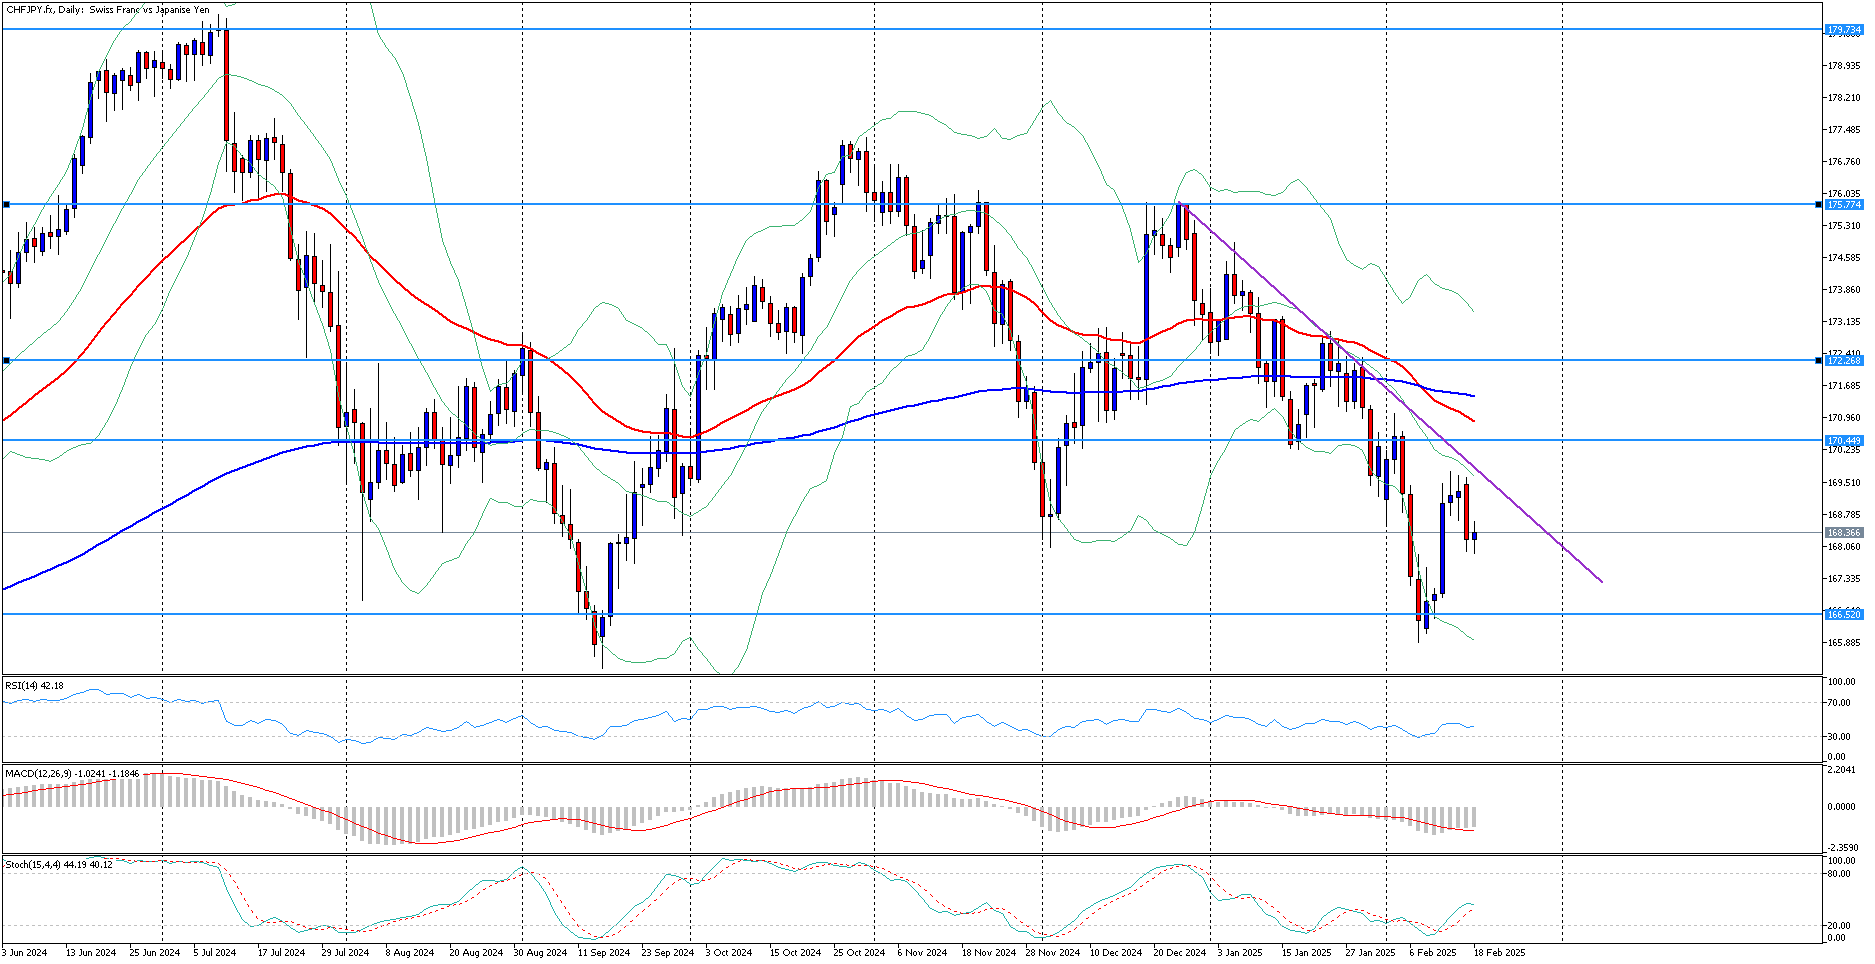Click the 176.760 price axis value
Image resolution: width=1875 pixels, height=964 pixels.
coord(1844,162)
